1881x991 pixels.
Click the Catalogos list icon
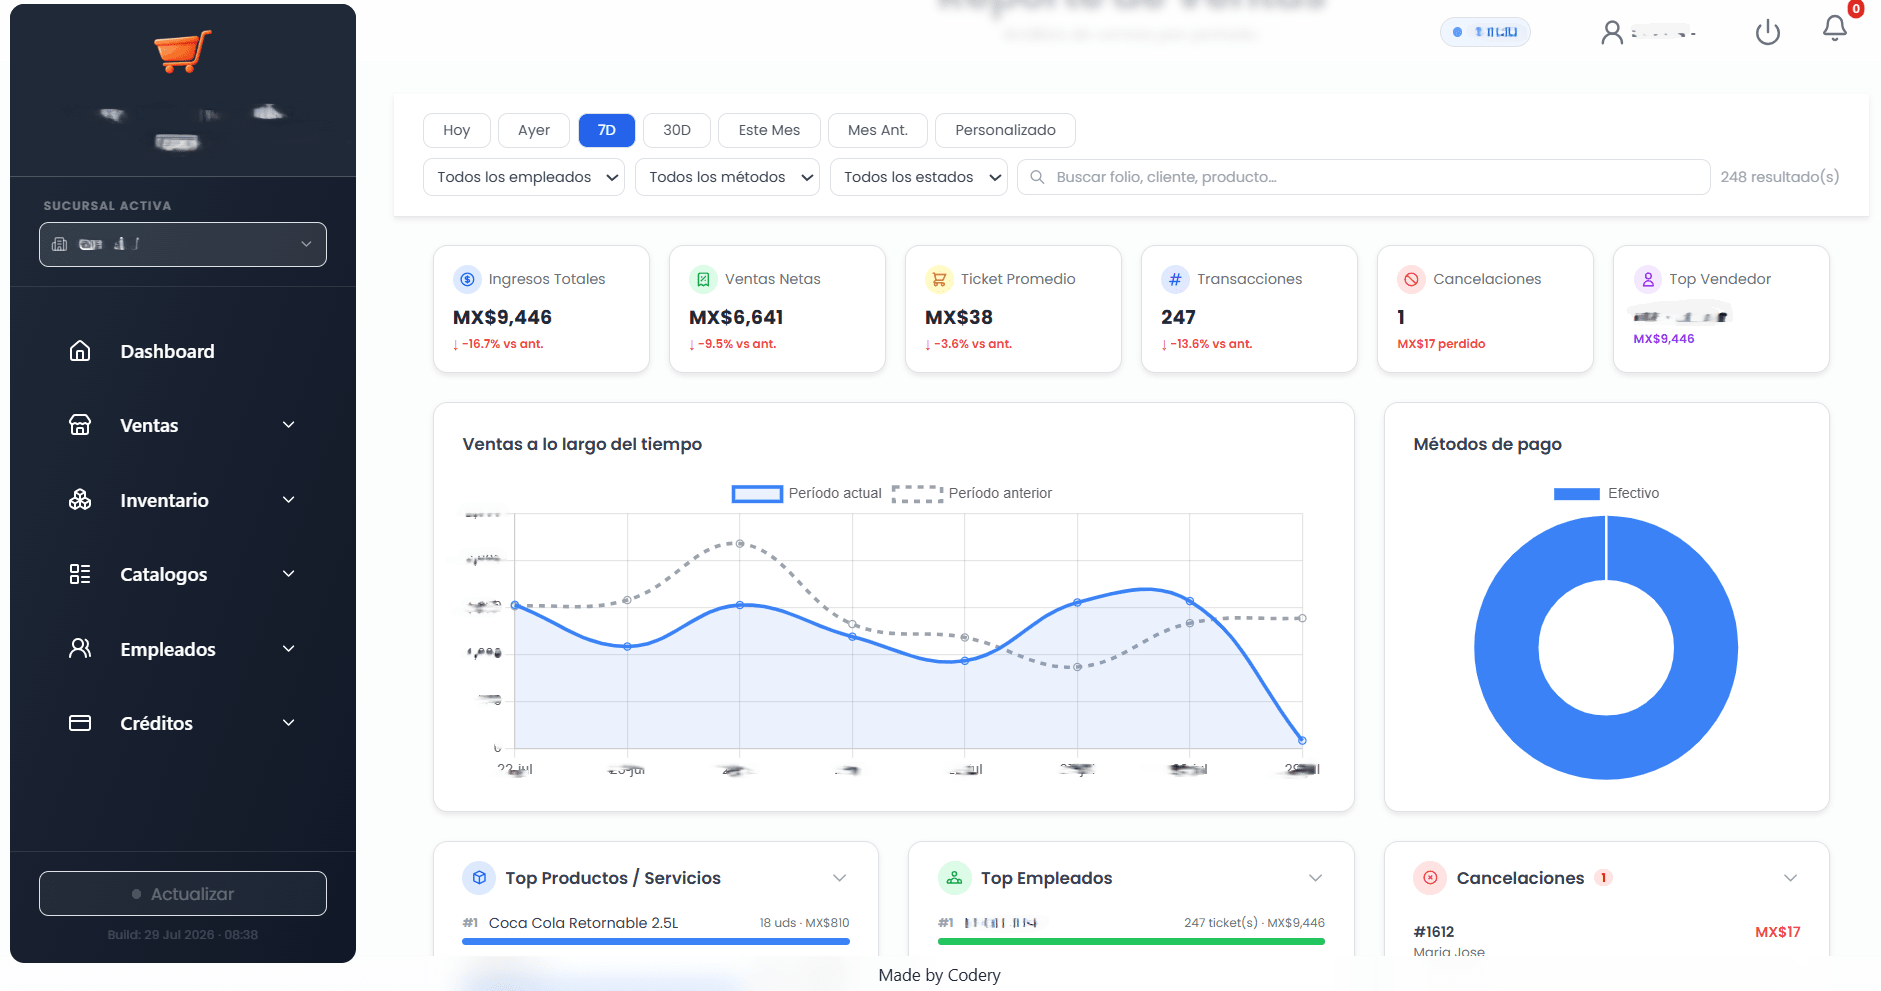80,574
